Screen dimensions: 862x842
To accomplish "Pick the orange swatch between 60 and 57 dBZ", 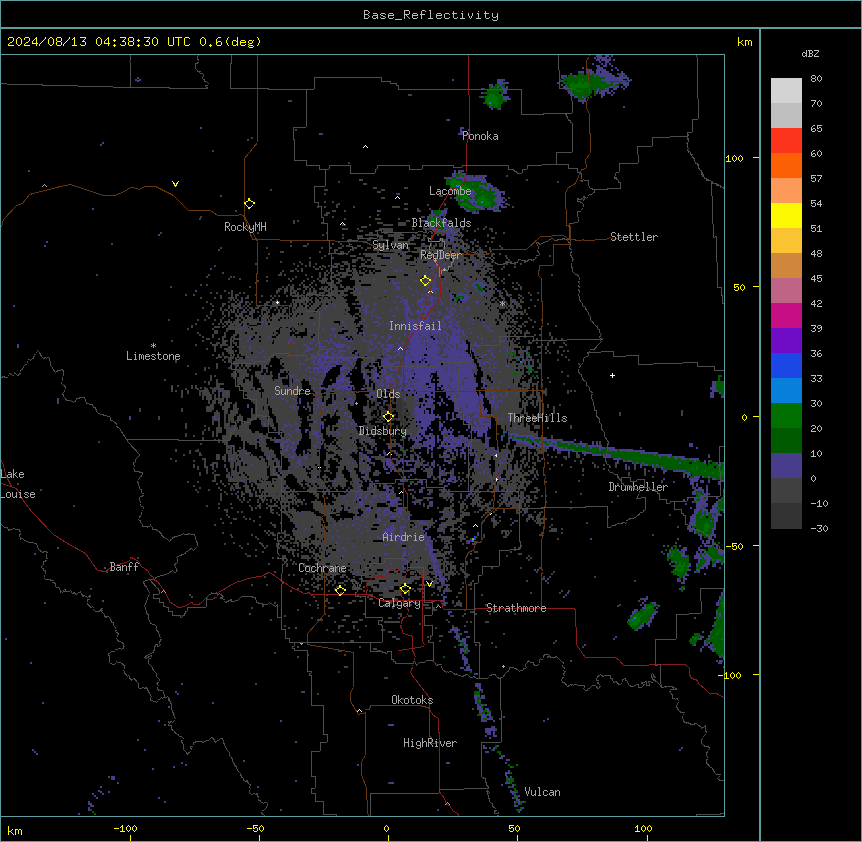I will 786,165.
